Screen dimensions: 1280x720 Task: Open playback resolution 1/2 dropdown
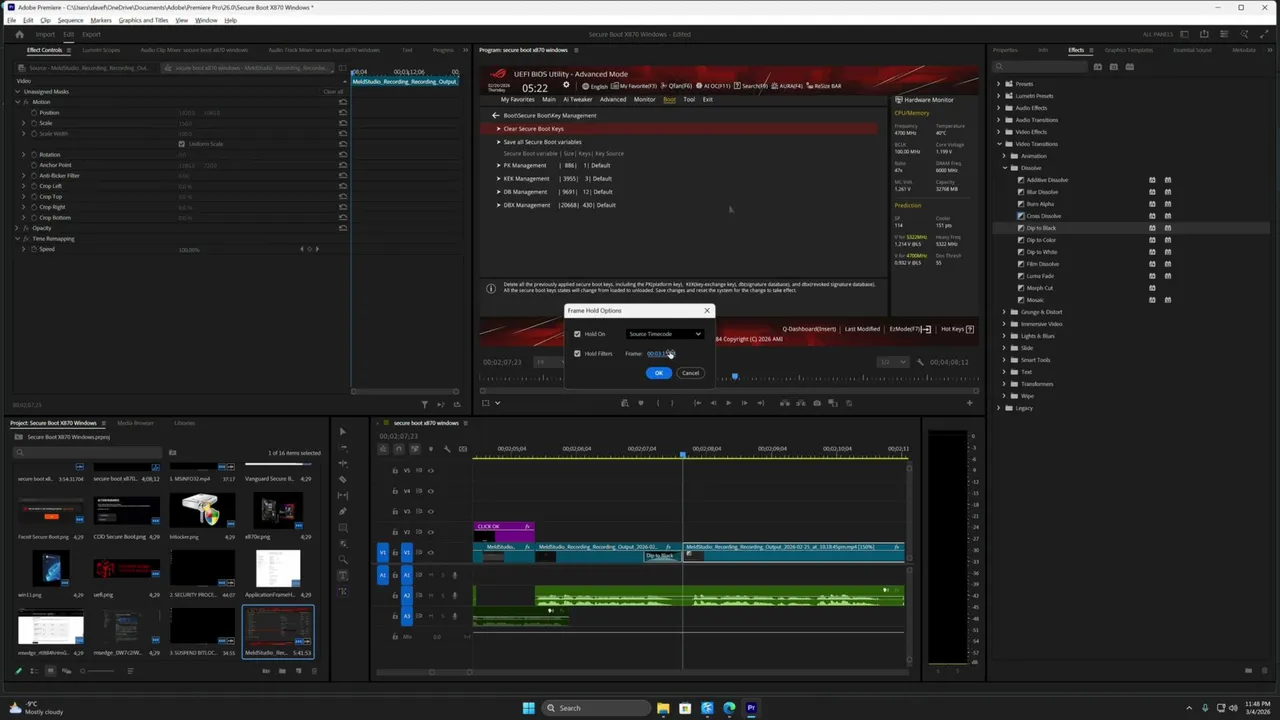click(x=893, y=362)
